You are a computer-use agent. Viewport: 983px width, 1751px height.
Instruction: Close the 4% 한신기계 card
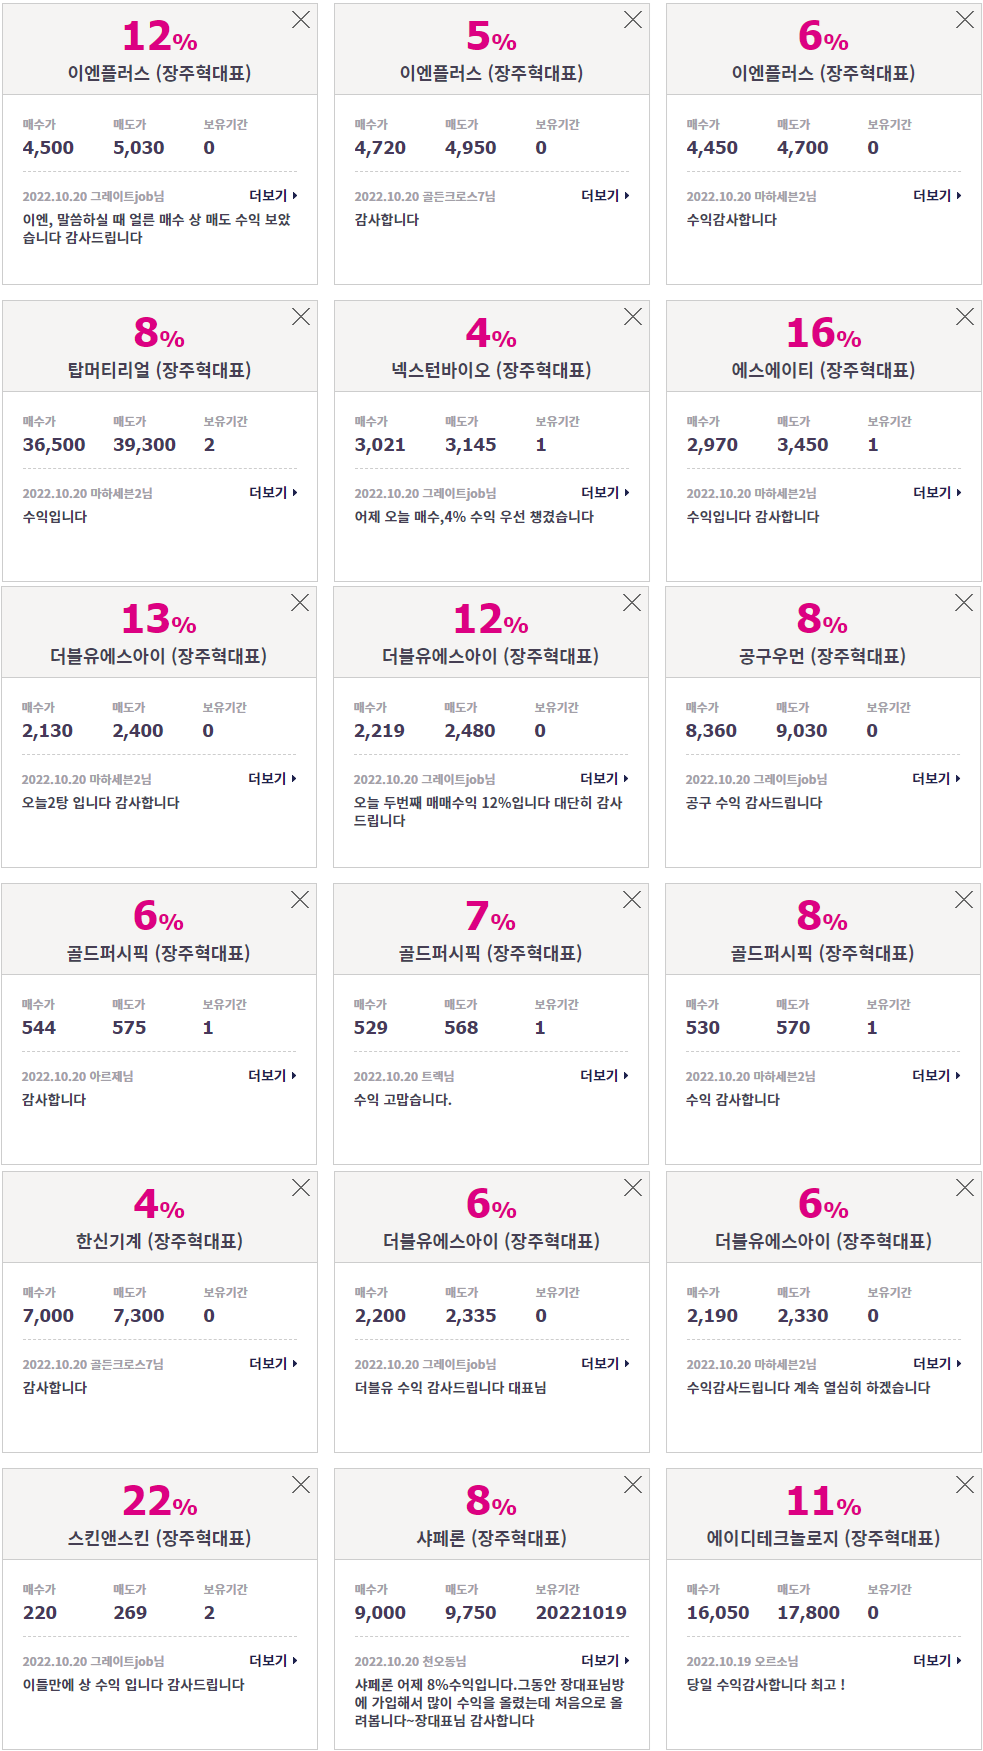[300, 1188]
